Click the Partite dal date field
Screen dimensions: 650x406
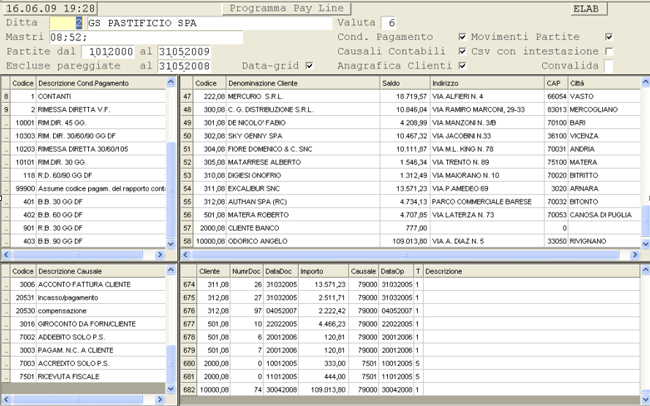(108, 52)
